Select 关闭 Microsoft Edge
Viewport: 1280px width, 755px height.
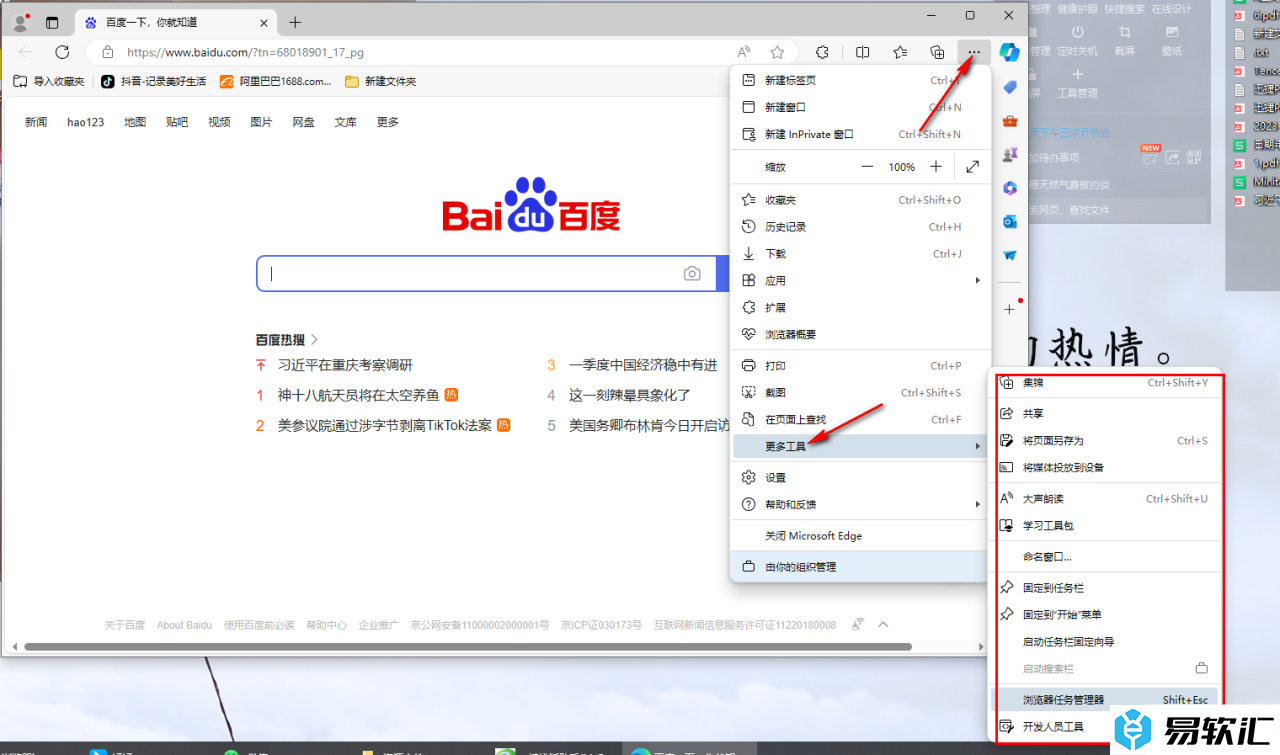860,536
